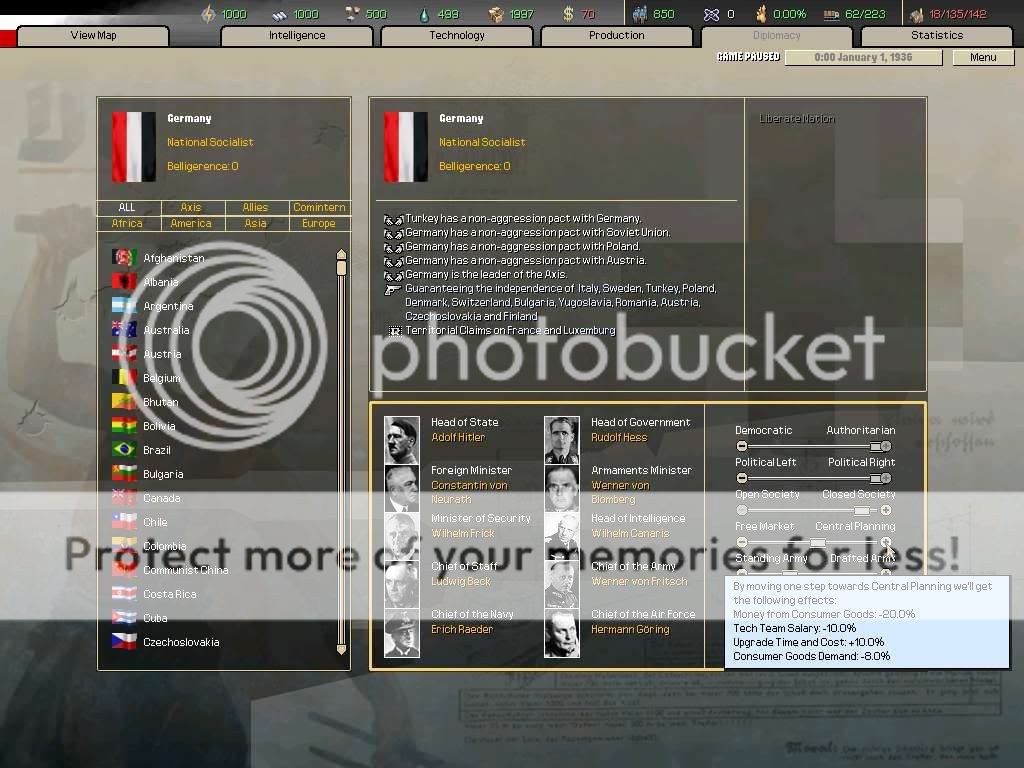The image size is (1024, 768).
Task: Select Czechoslovakia in the country list
Action: [x=180, y=642]
